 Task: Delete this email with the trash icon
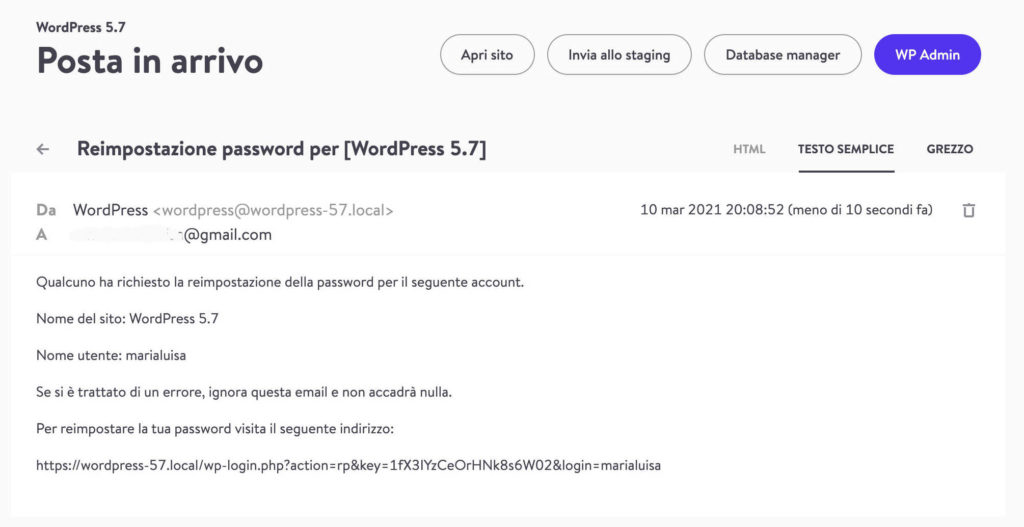point(968,210)
